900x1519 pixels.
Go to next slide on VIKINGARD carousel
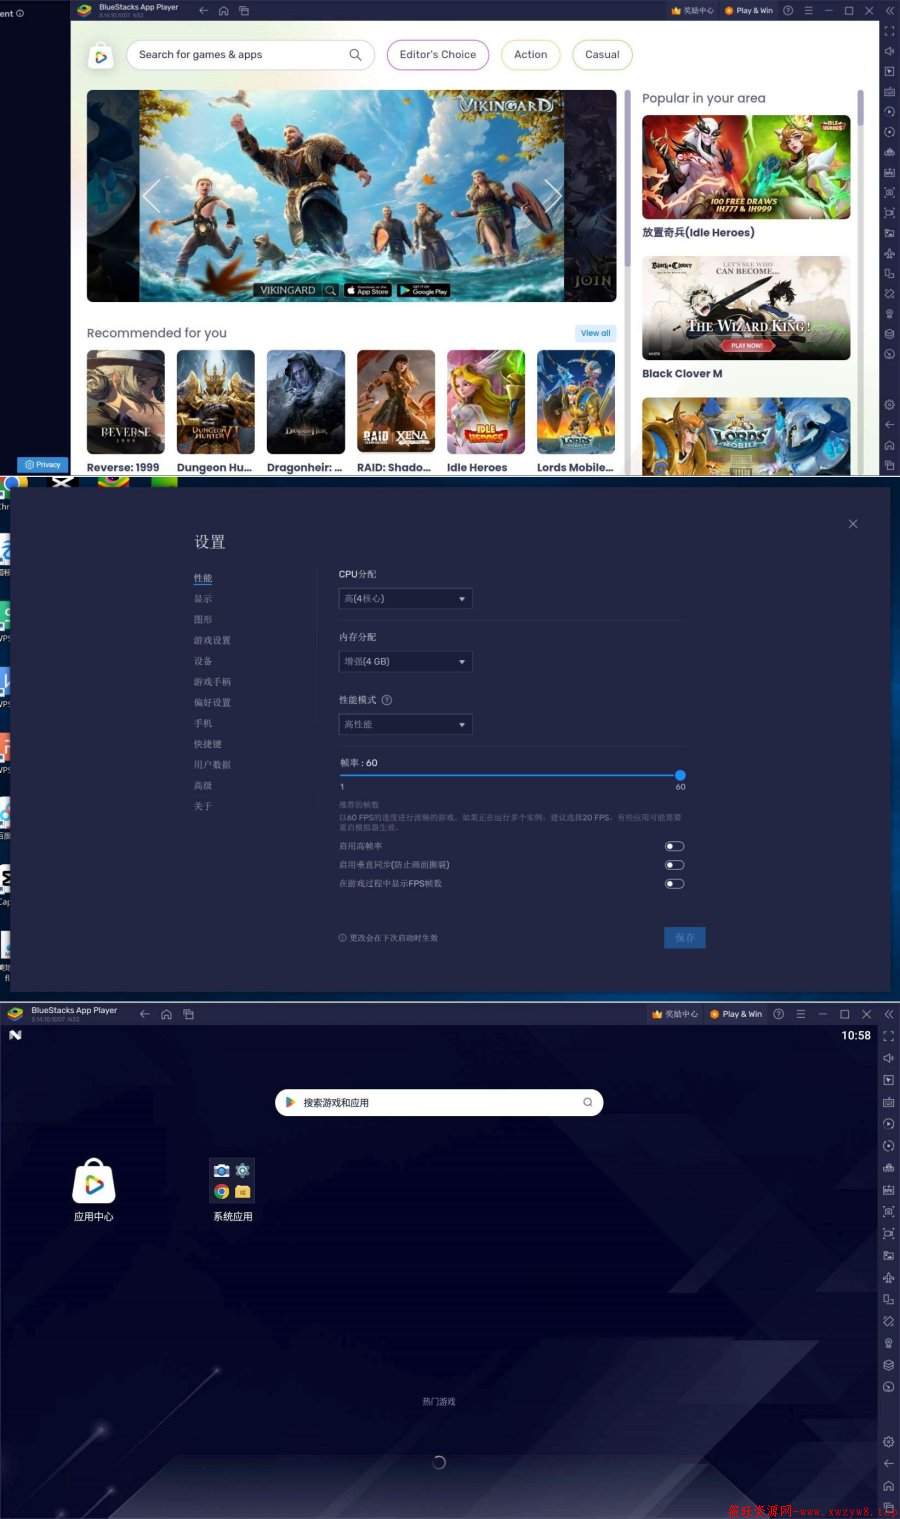coord(551,195)
